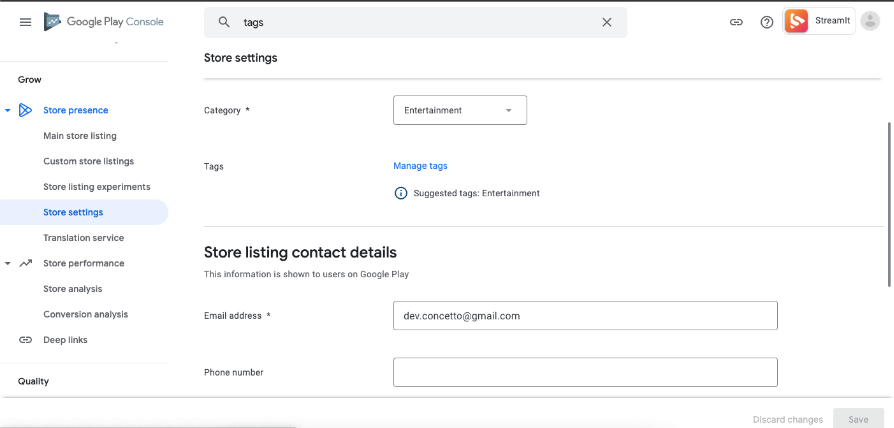This screenshot has width=894, height=428.
Task: Go to Main store listing
Action: (x=80, y=136)
